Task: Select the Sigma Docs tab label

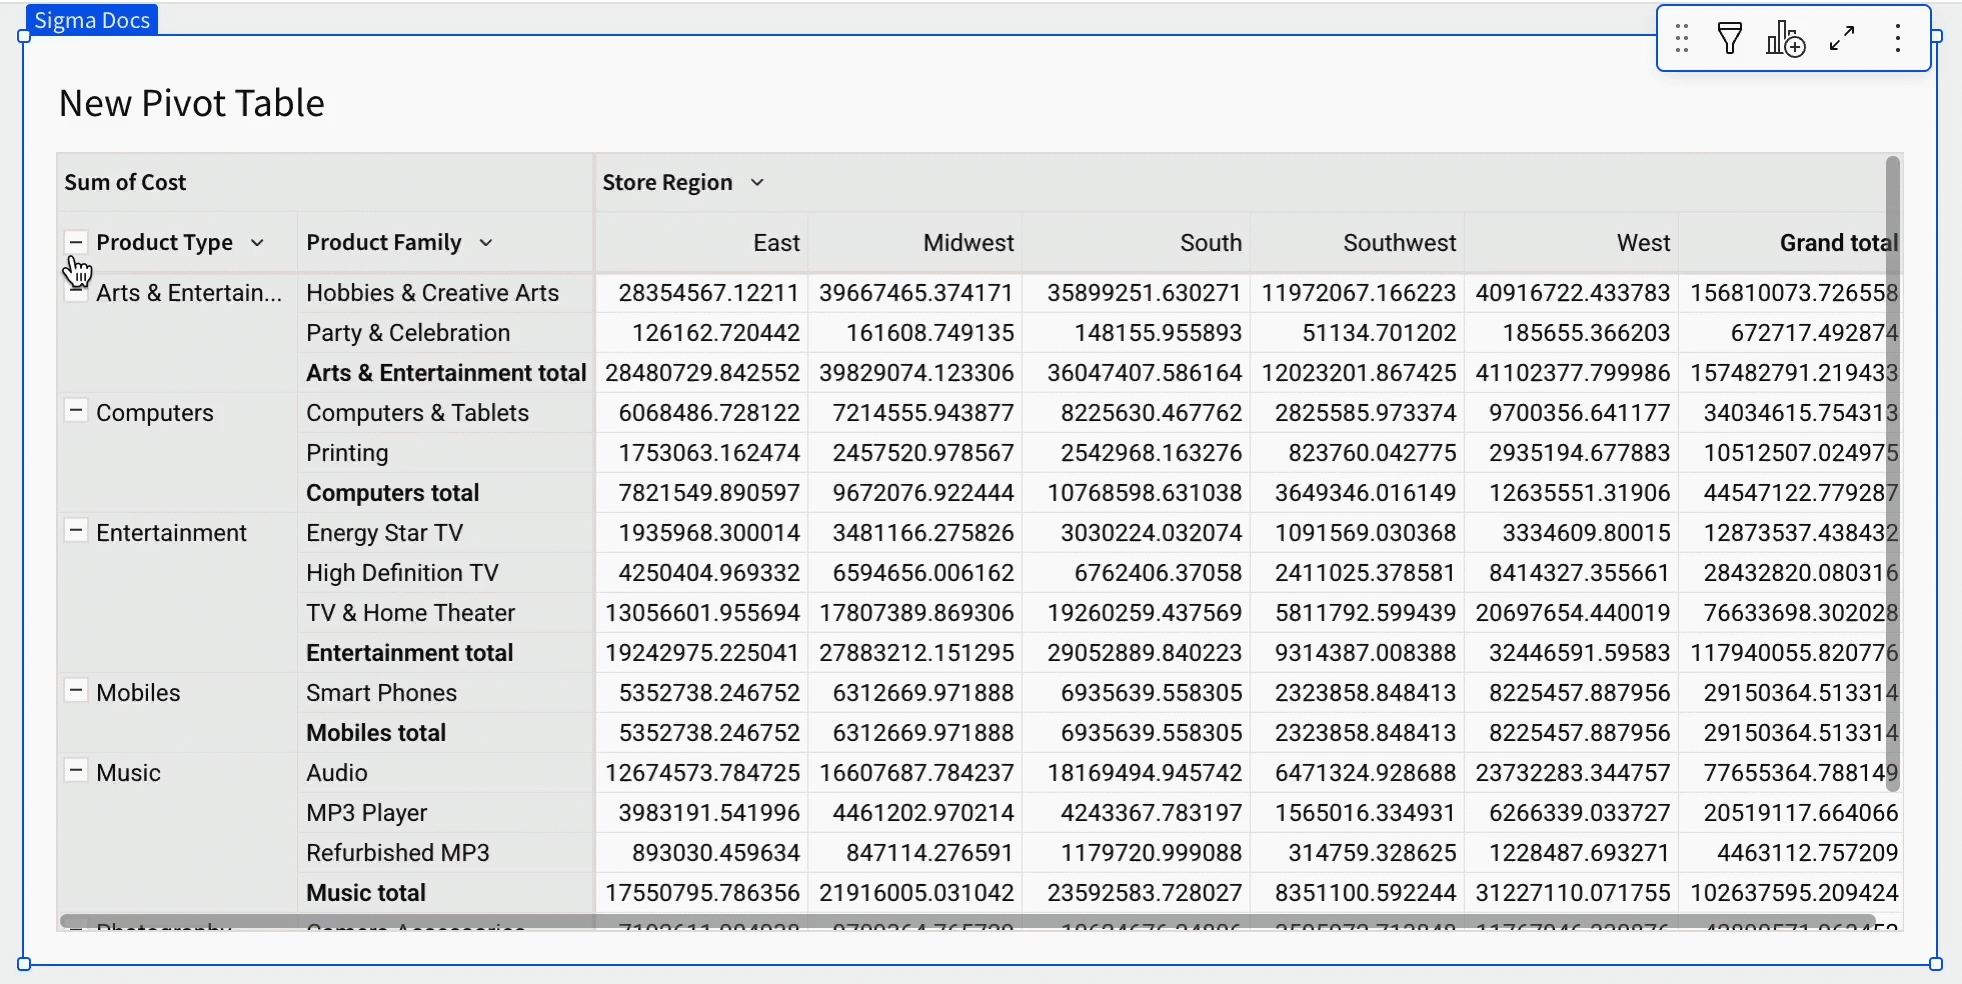Action: (x=92, y=20)
